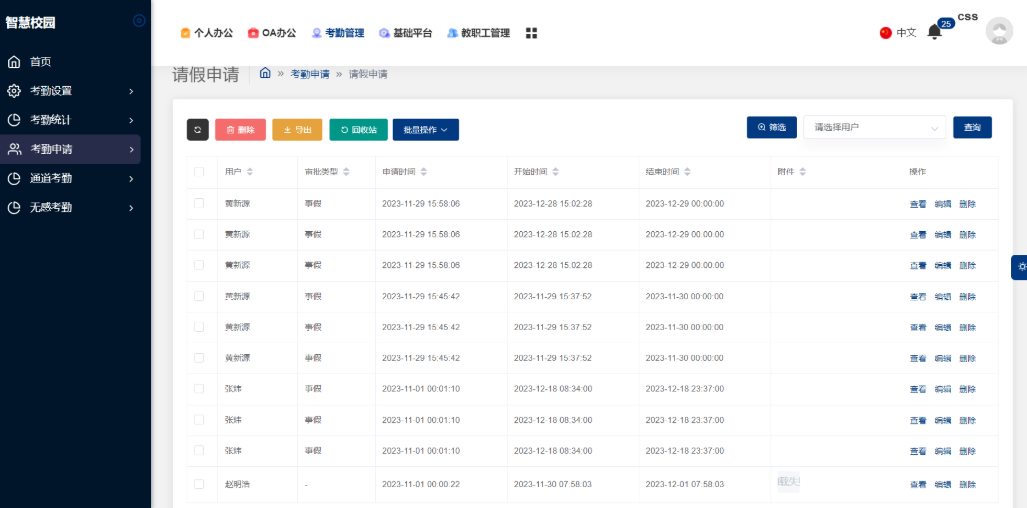This screenshot has height=508, width=1027.
Task: Click 编辑 in the first 张炜 row
Action: click(943, 390)
